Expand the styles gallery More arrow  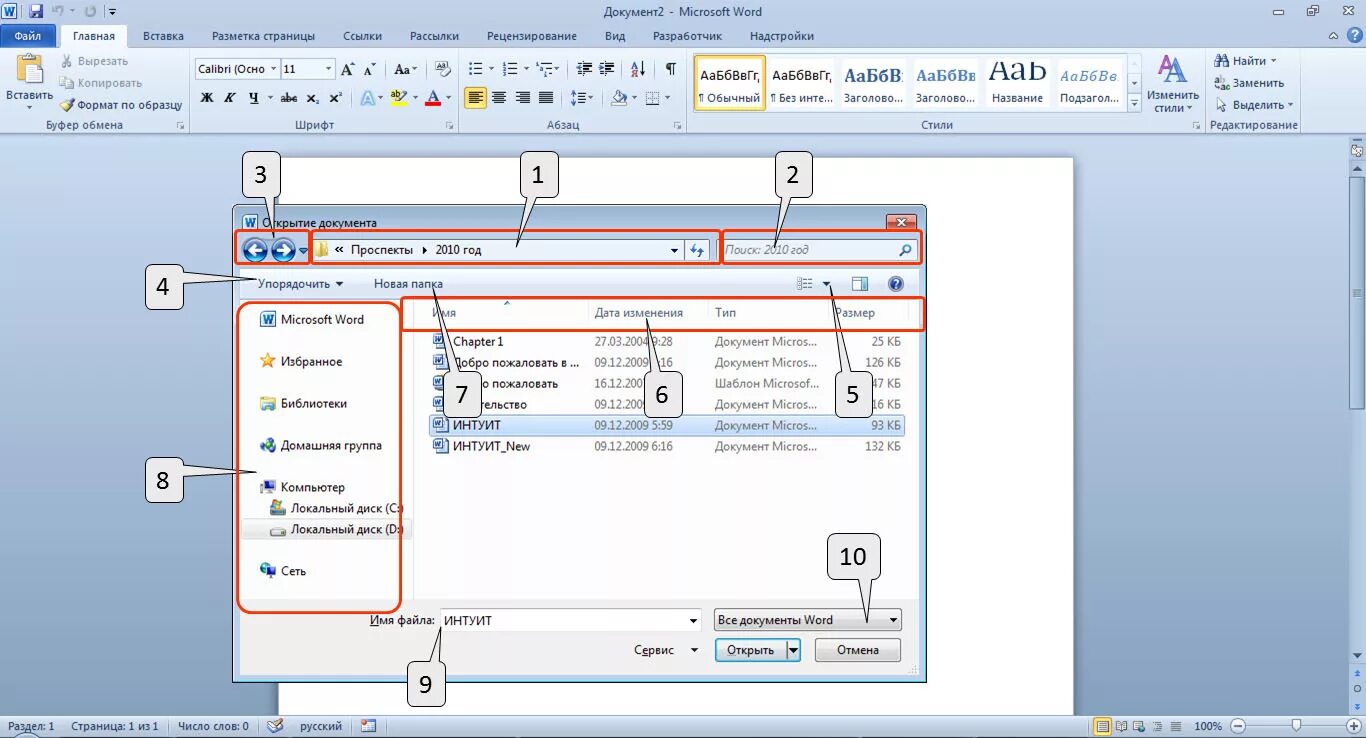point(1134,103)
